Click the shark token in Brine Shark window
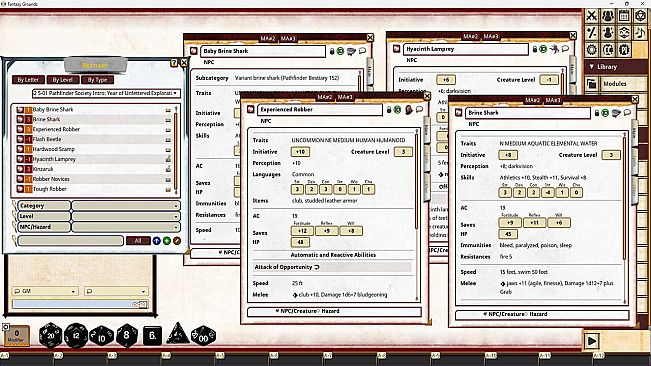651x366 pixels. click(x=616, y=113)
